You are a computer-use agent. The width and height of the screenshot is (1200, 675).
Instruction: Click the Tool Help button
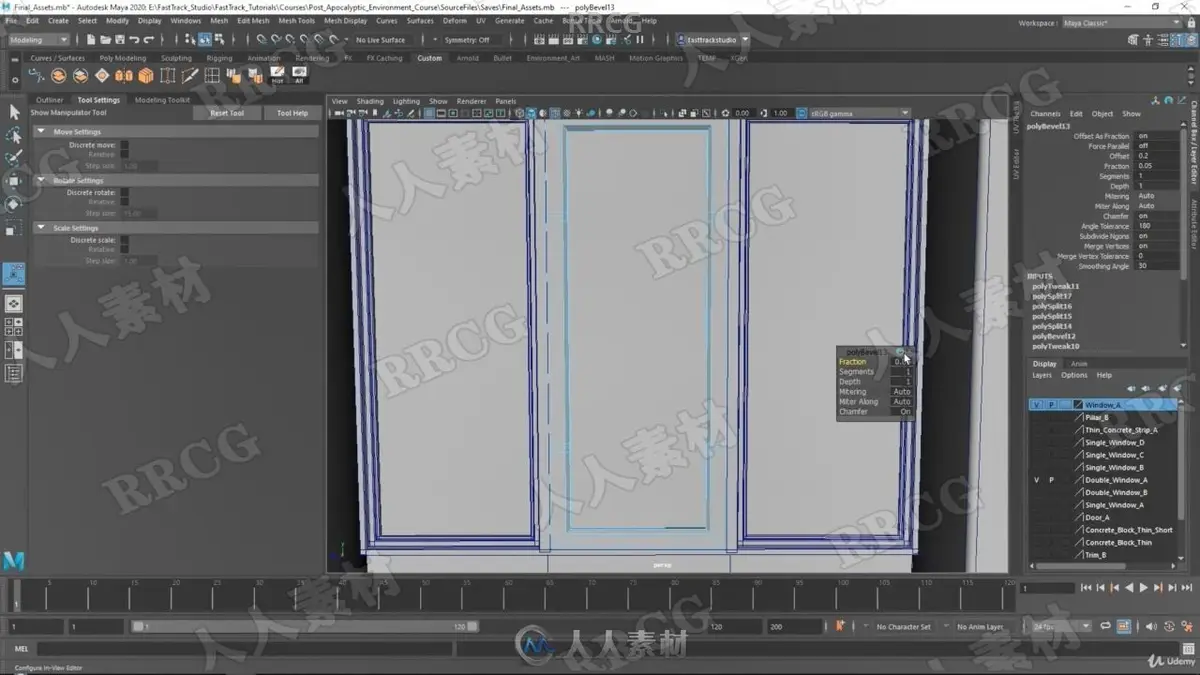pyautogui.click(x=292, y=113)
